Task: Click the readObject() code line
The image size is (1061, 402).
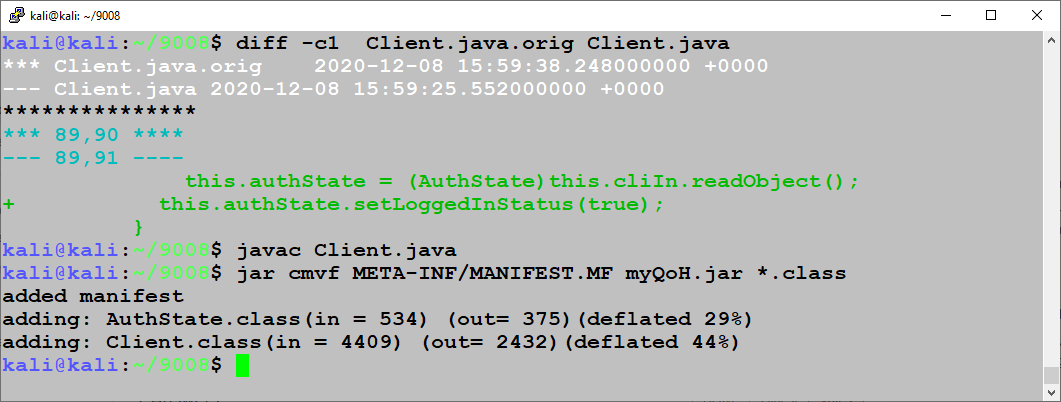Action: click(522, 181)
